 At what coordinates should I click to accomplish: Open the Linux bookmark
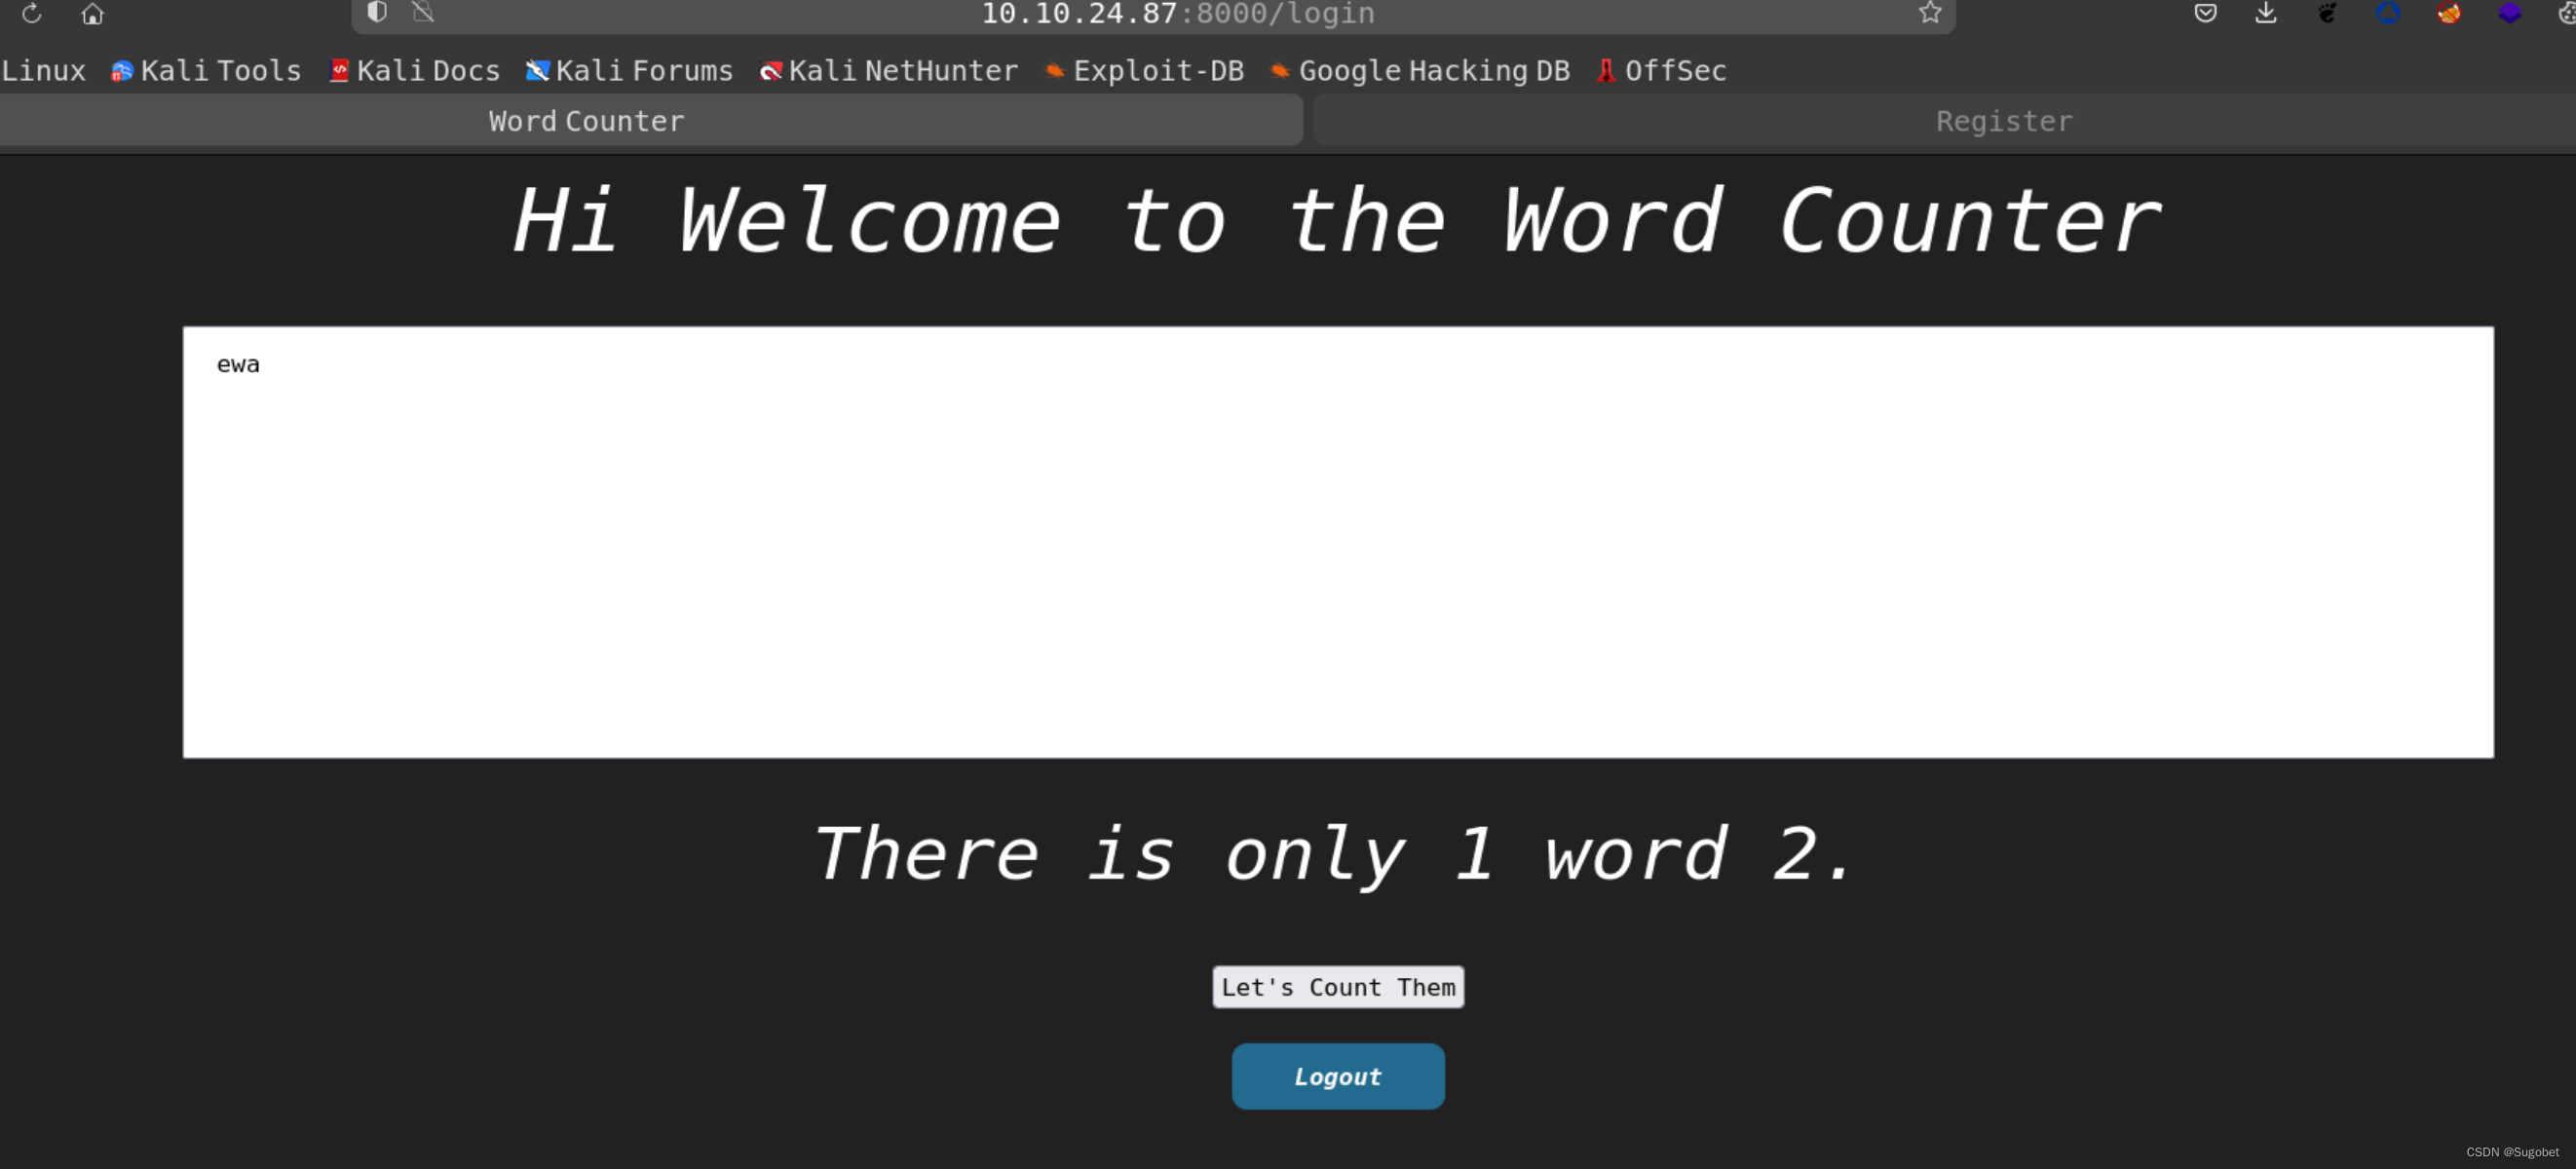tap(43, 71)
